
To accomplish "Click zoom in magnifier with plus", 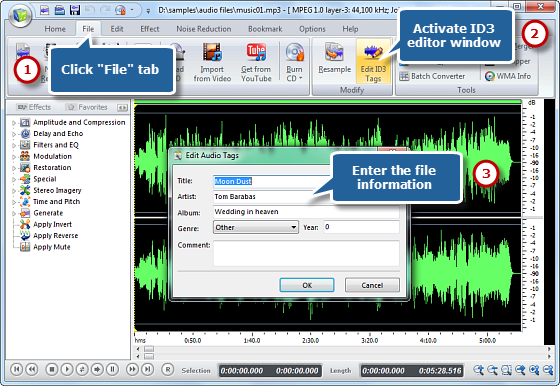I will point(479,370).
